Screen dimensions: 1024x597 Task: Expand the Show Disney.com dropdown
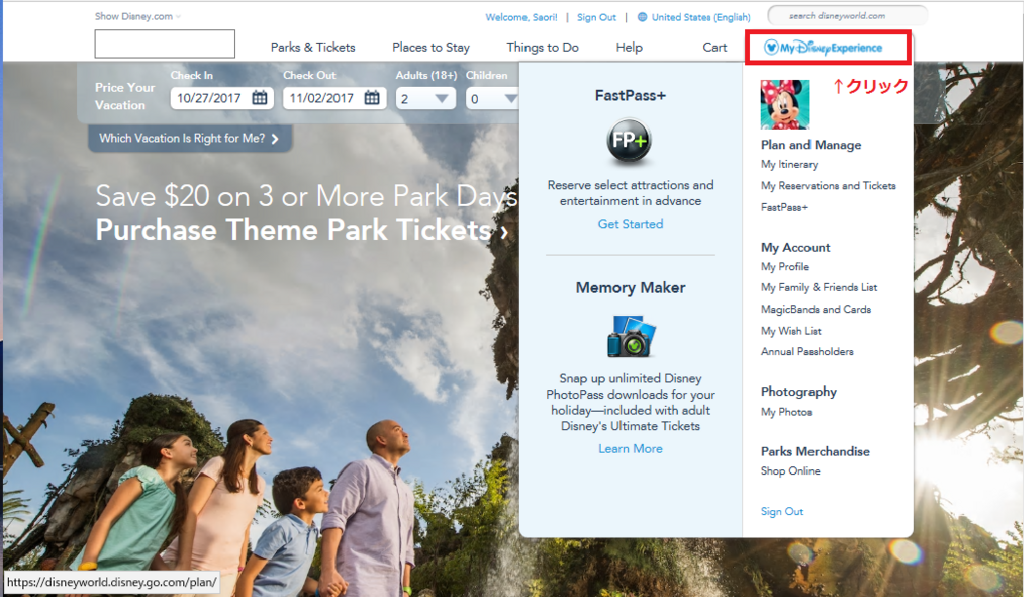(138, 16)
